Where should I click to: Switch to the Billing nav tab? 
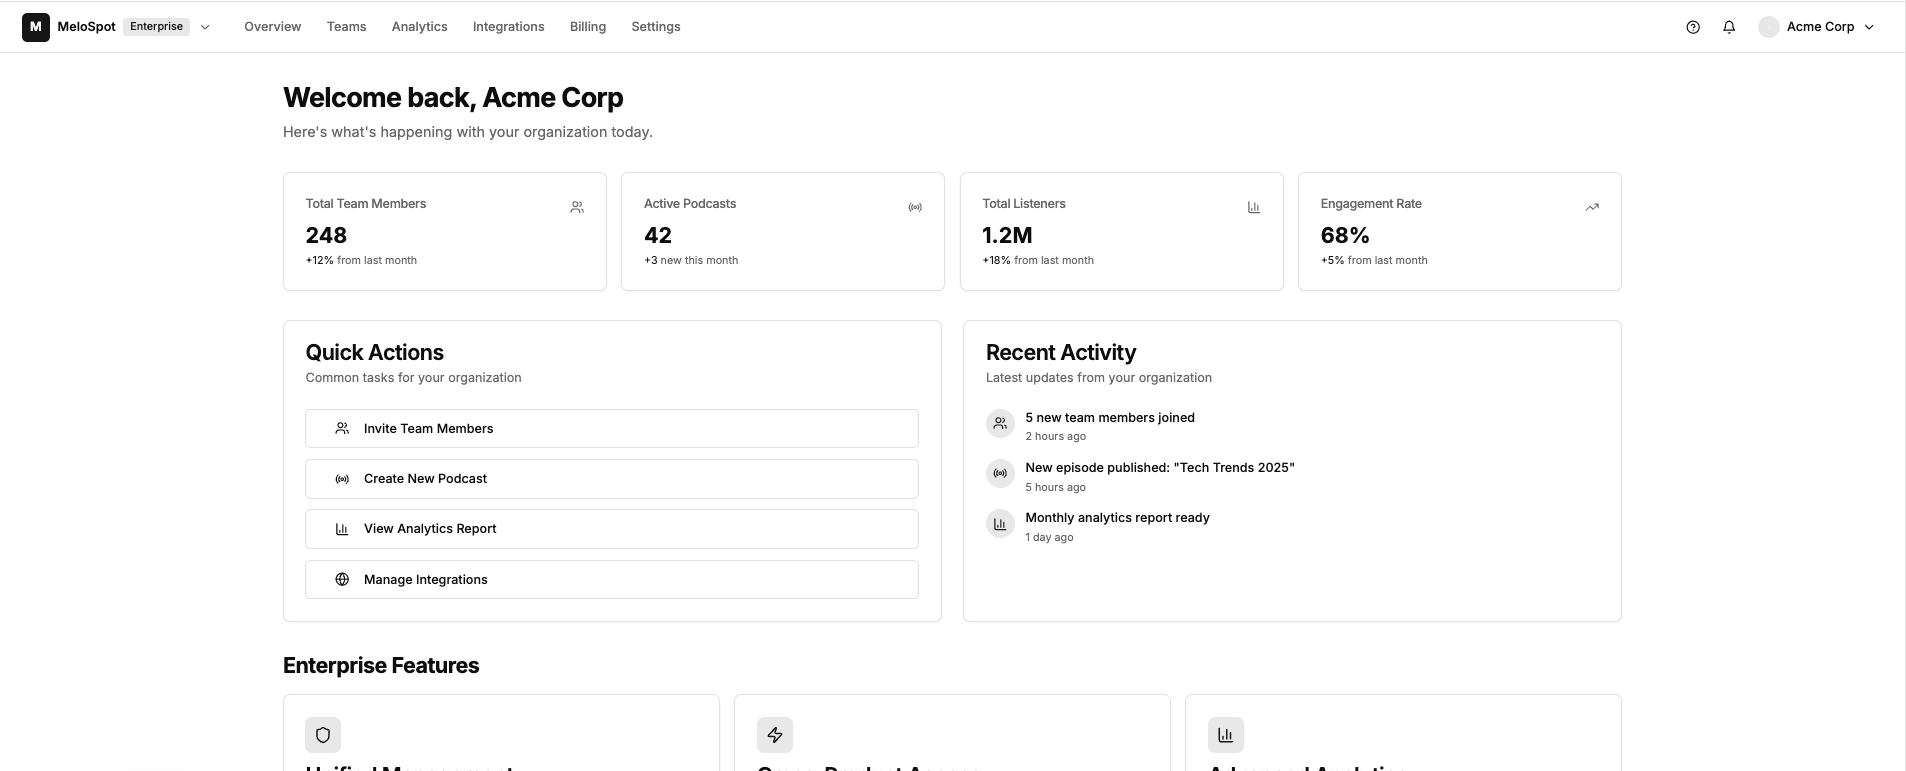pyautogui.click(x=588, y=27)
